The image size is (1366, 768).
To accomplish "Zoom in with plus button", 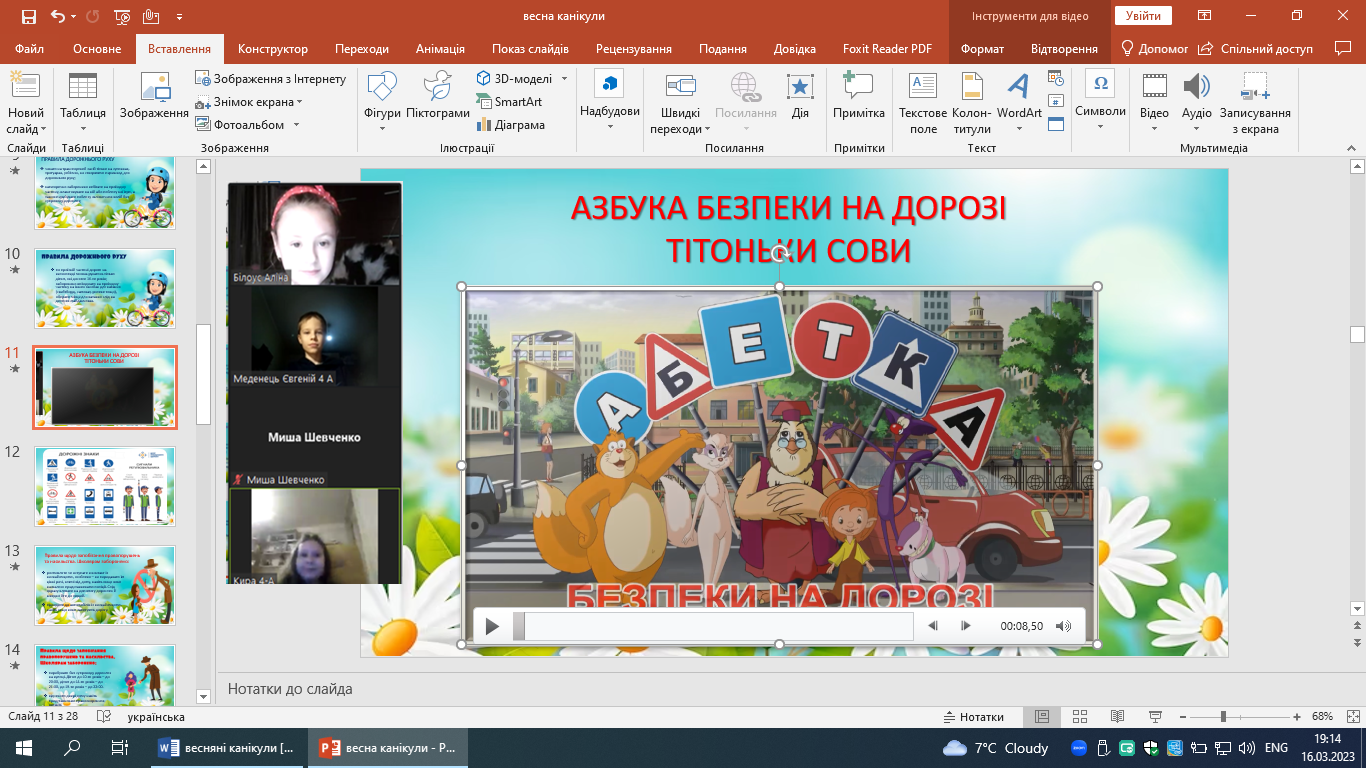I will pos(1297,717).
